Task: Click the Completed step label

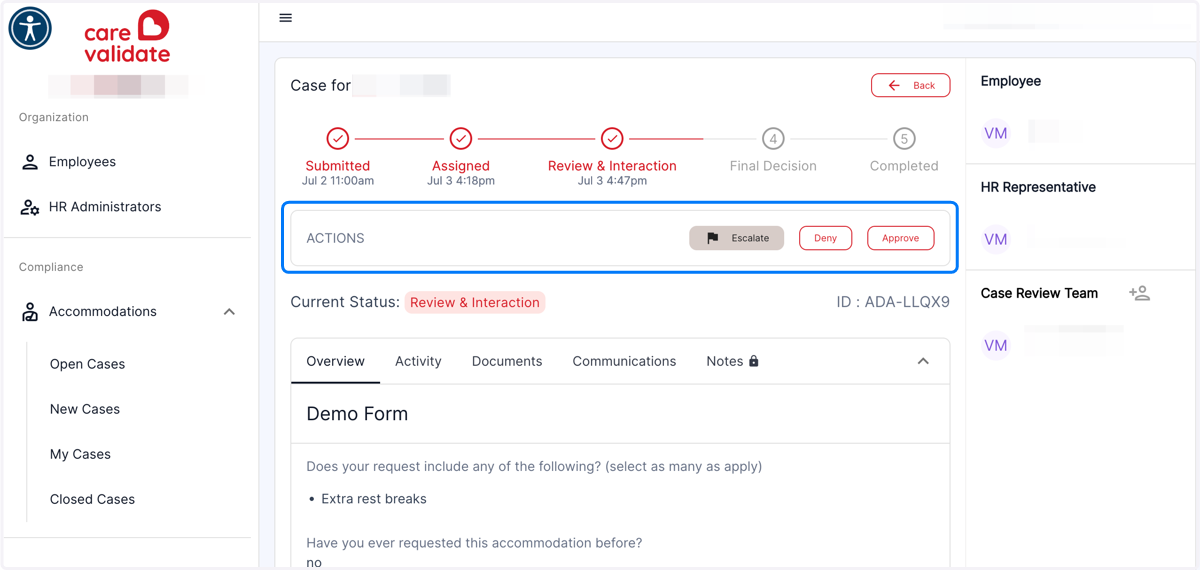Action: coord(904,166)
